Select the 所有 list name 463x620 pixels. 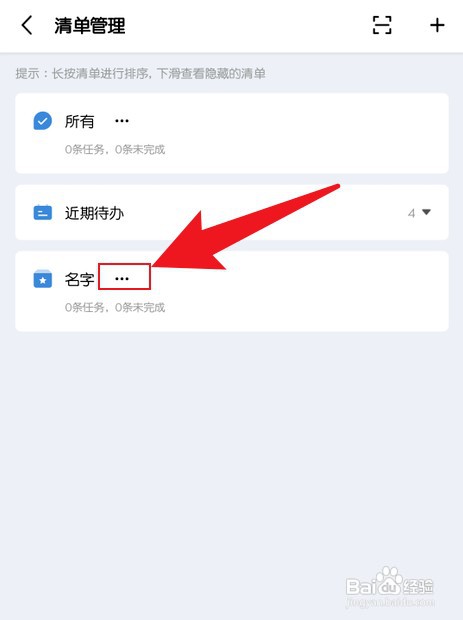[79, 121]
